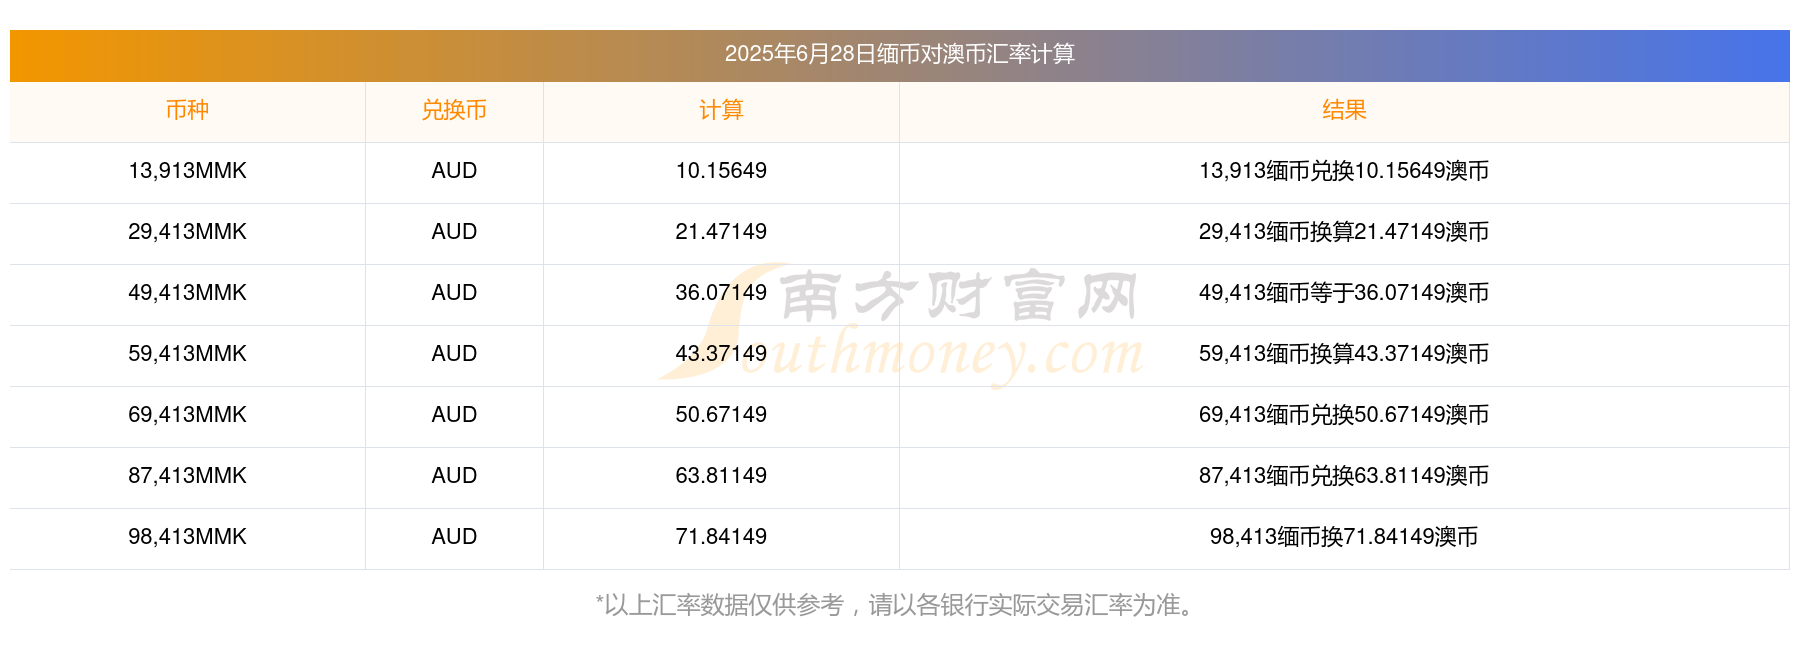Click AUD in the 69,413MMK row

coord(454,415)
